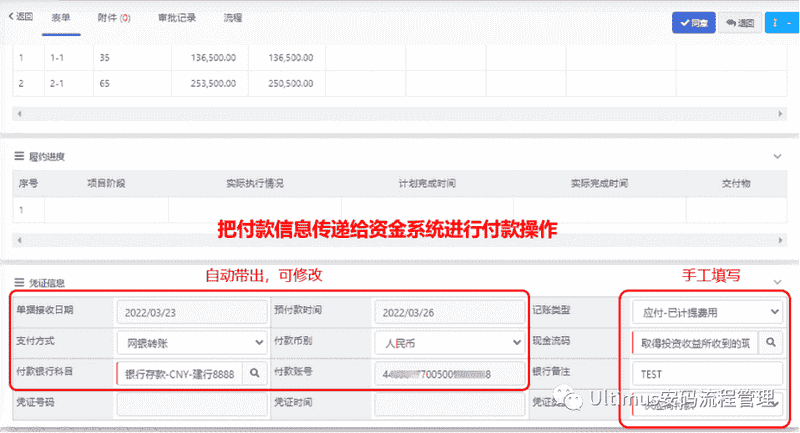The width and height of the screenshot is (800, 433).
Task: Open the 记账类型 dropdown
Action: [707, 312]
